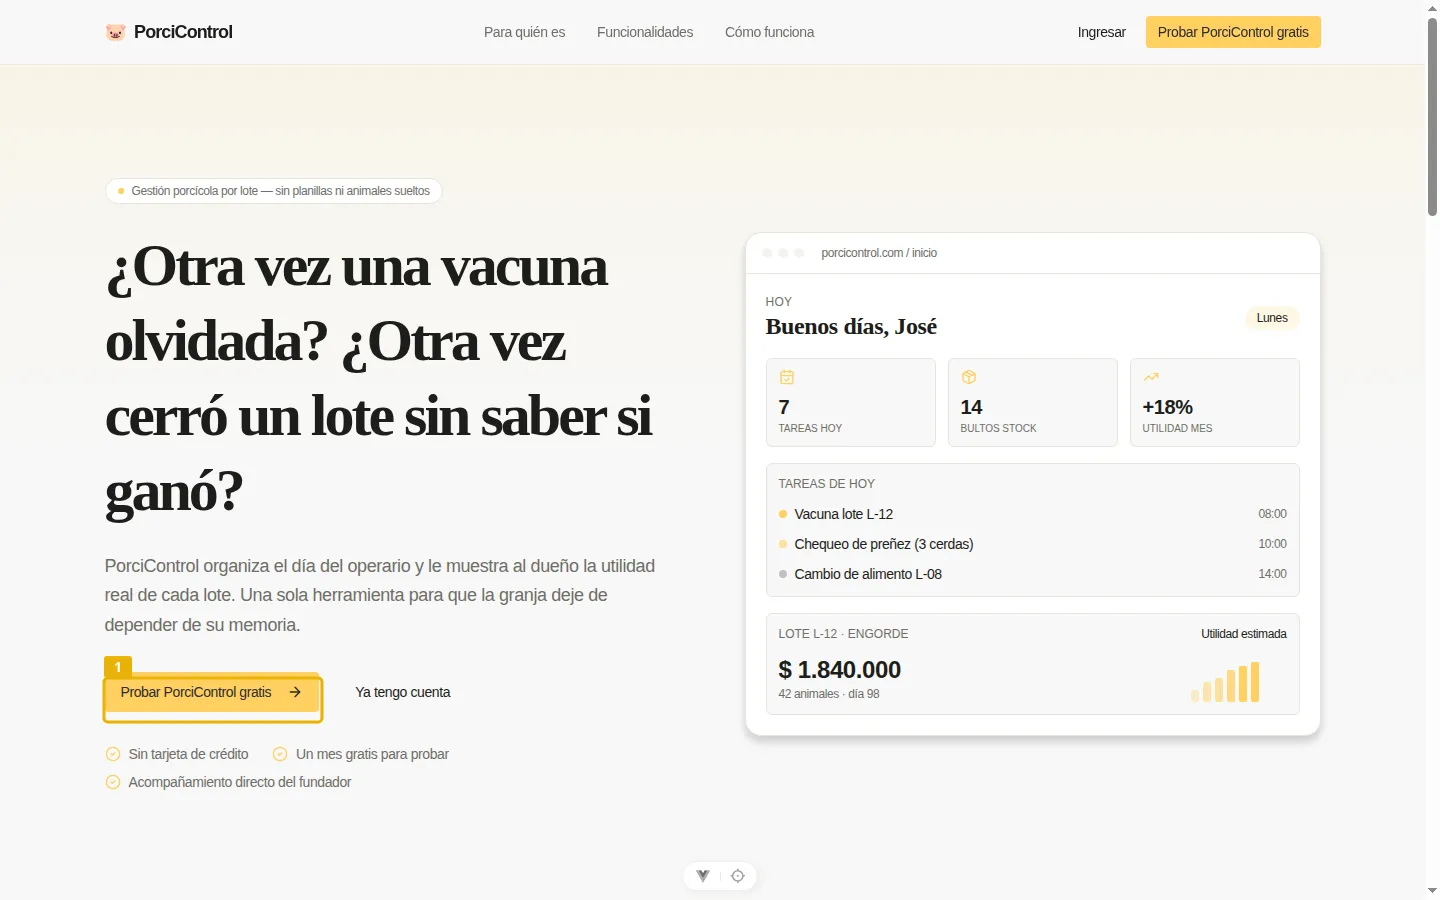Viewport: 1440px width, 900px height.
Task: Click the bar chart in lote L-12 card
Action: 1225,682
